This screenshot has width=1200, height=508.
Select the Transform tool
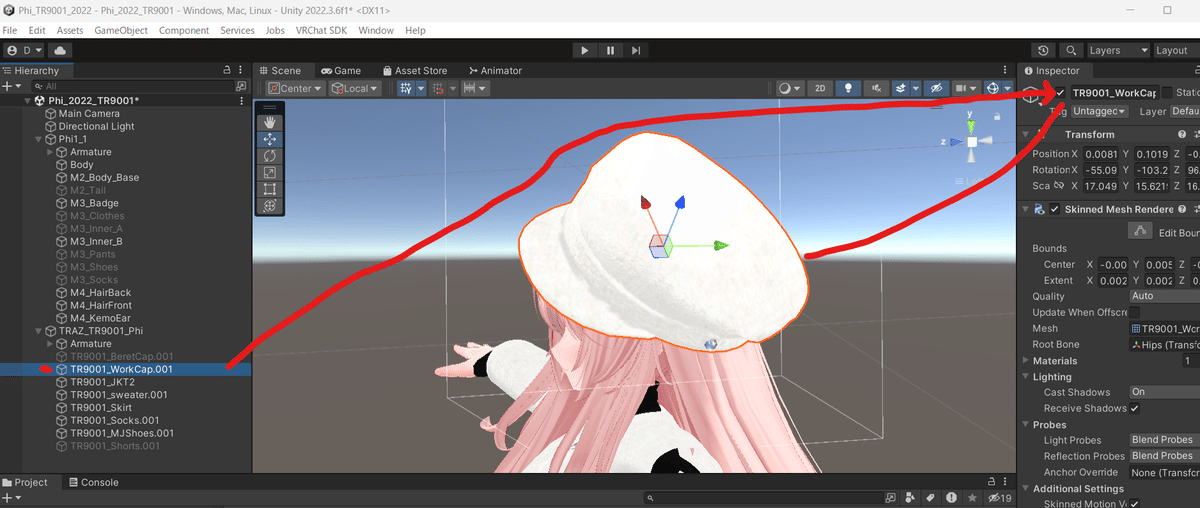(269, 205)
